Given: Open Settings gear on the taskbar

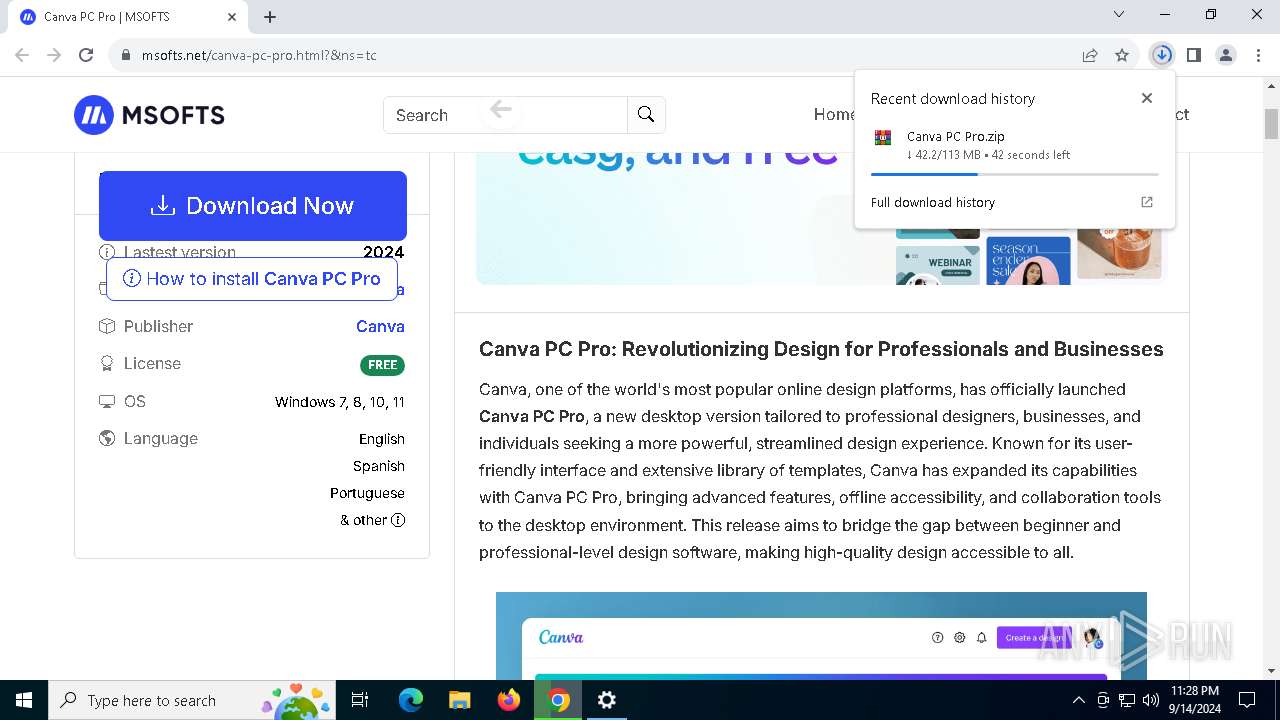Looking at the screenshot, I should coord(607,700).
